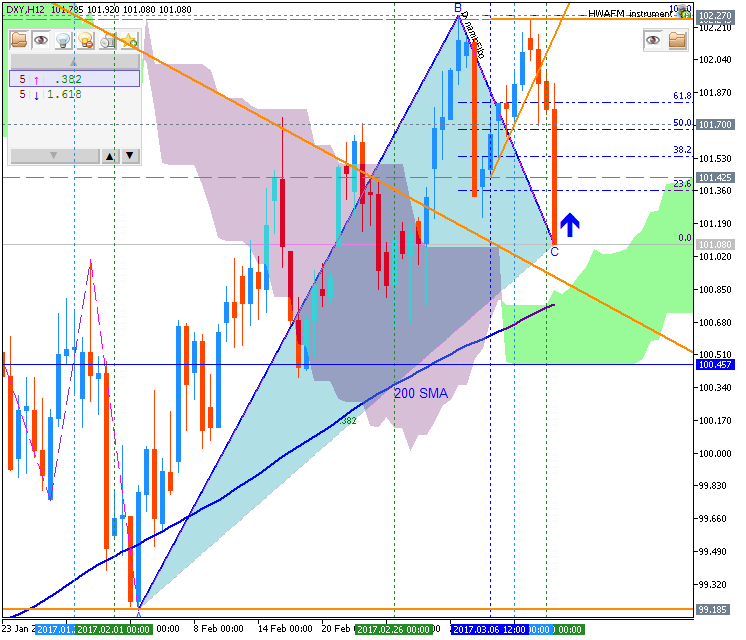Click the 2017.02.26 00:00 date marker
The width and height of the screenshot is (746, 640).
coord(393,630)
